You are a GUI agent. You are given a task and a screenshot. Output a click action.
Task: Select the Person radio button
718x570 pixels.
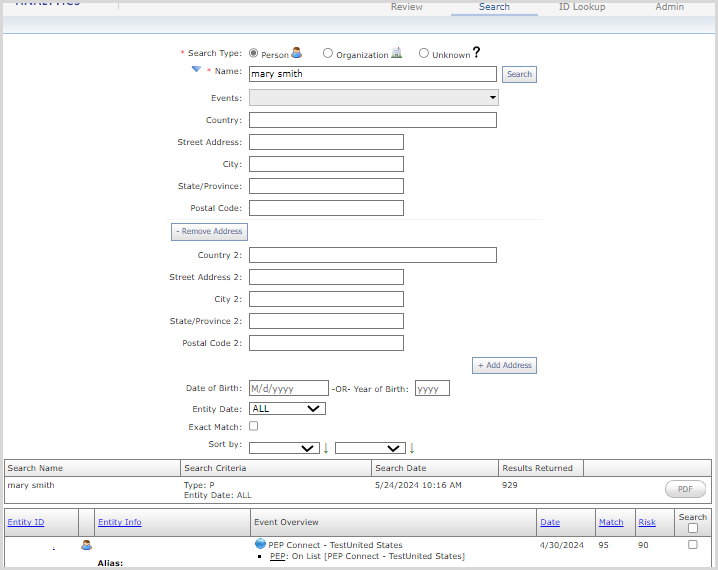(x=254, y=53)
